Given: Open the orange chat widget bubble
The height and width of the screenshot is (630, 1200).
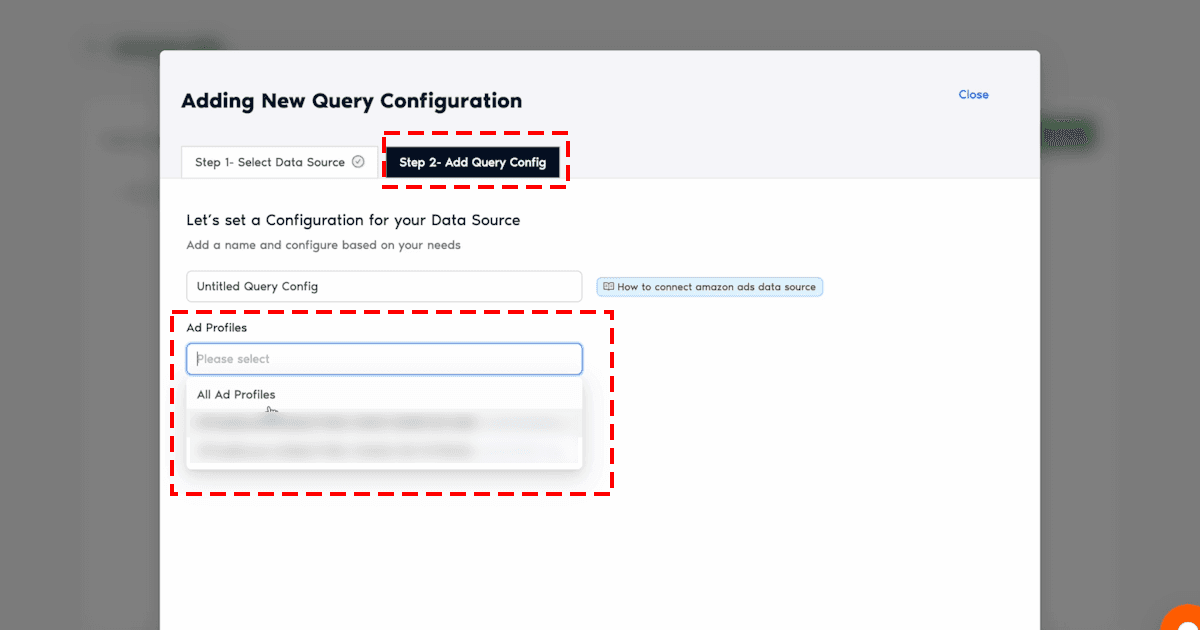Looking at the screenshot, I should [1182, 616].
